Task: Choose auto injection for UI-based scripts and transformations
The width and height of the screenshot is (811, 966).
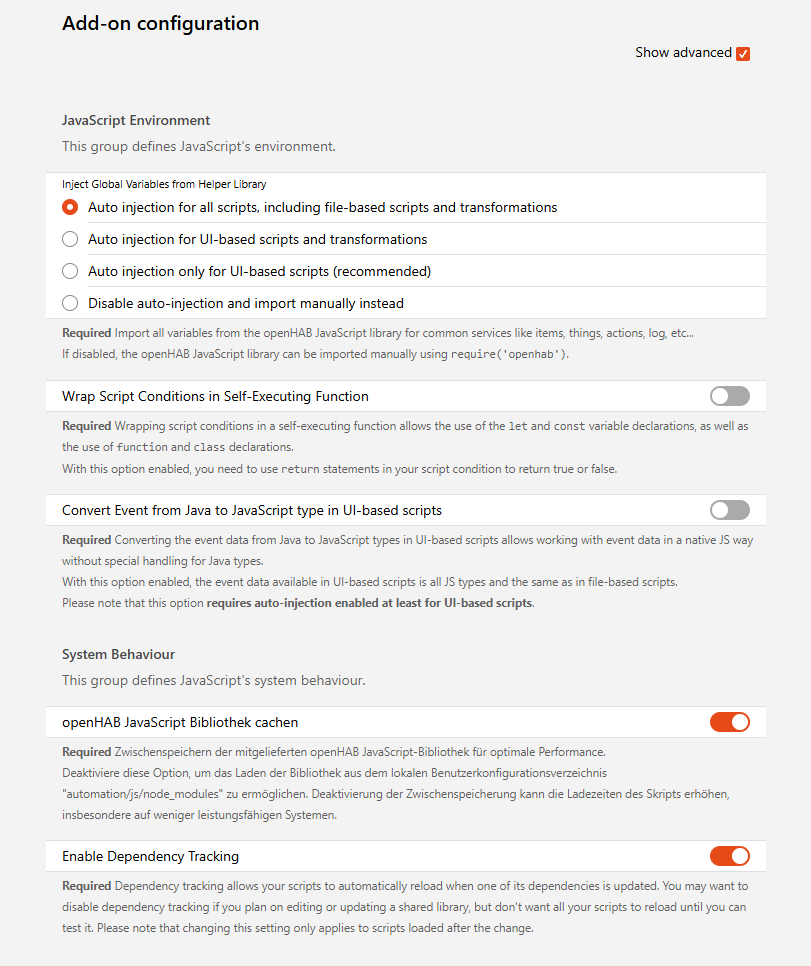Action: (x=70, y=240)
